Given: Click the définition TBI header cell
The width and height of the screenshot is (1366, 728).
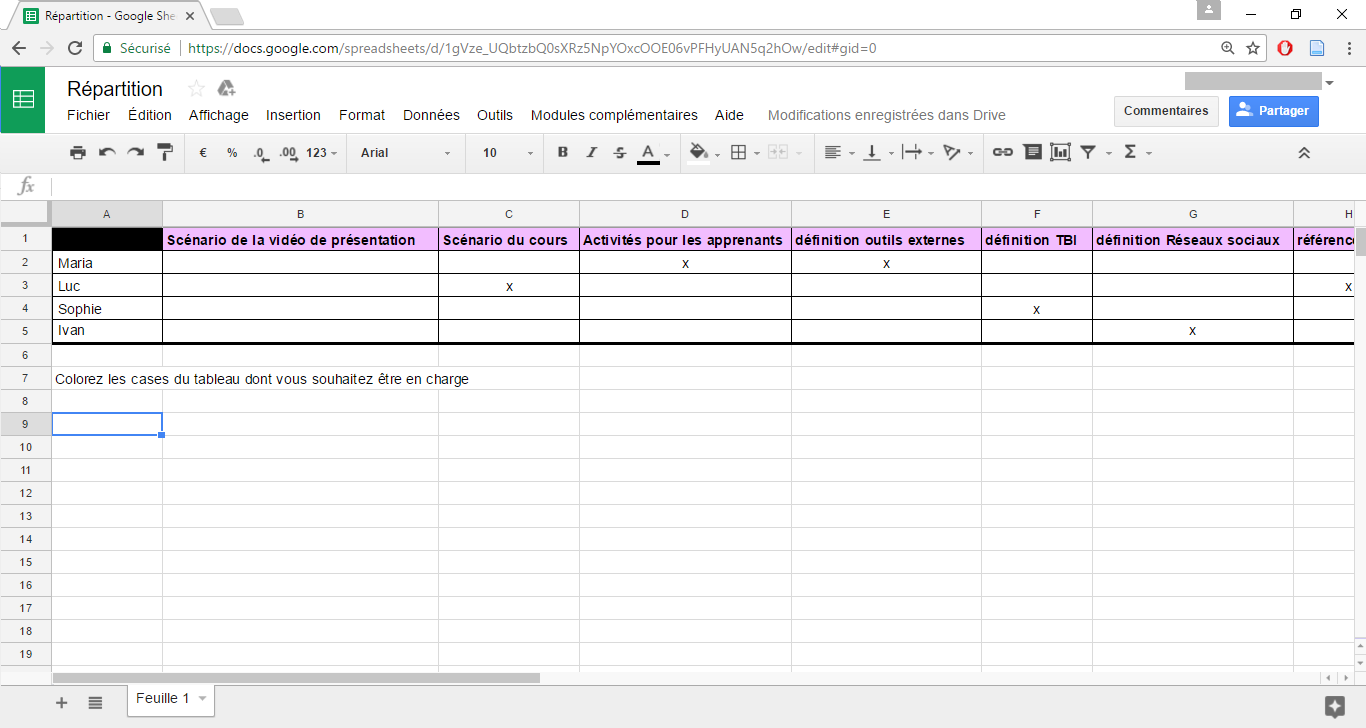Looking at the screenshot, I should (x=1037, y=240).
